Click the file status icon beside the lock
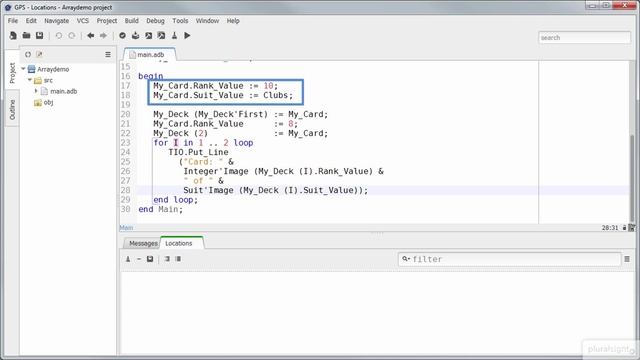This screenshot has height=360, width=640. [x=631, y=228]
